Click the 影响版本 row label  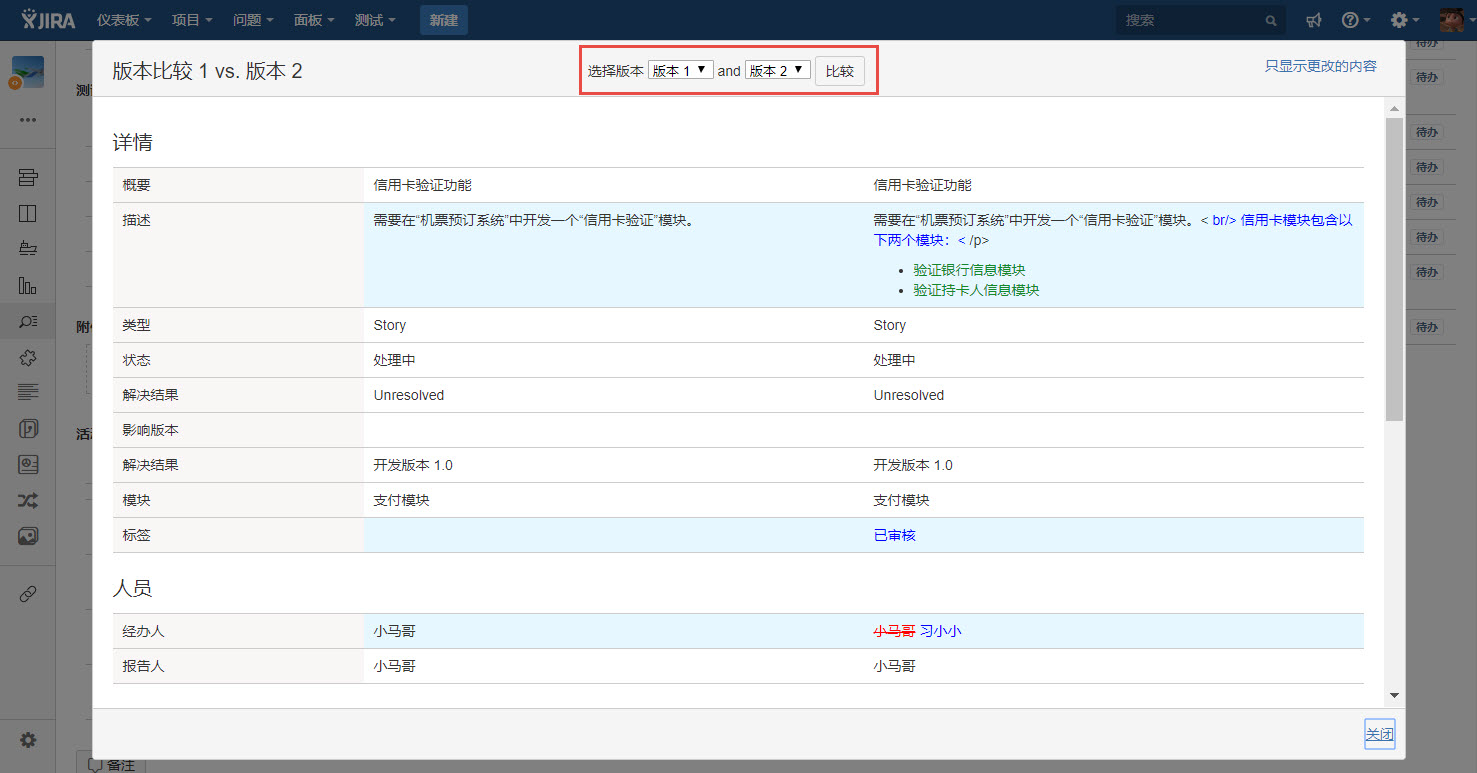[x=151, y=430]
